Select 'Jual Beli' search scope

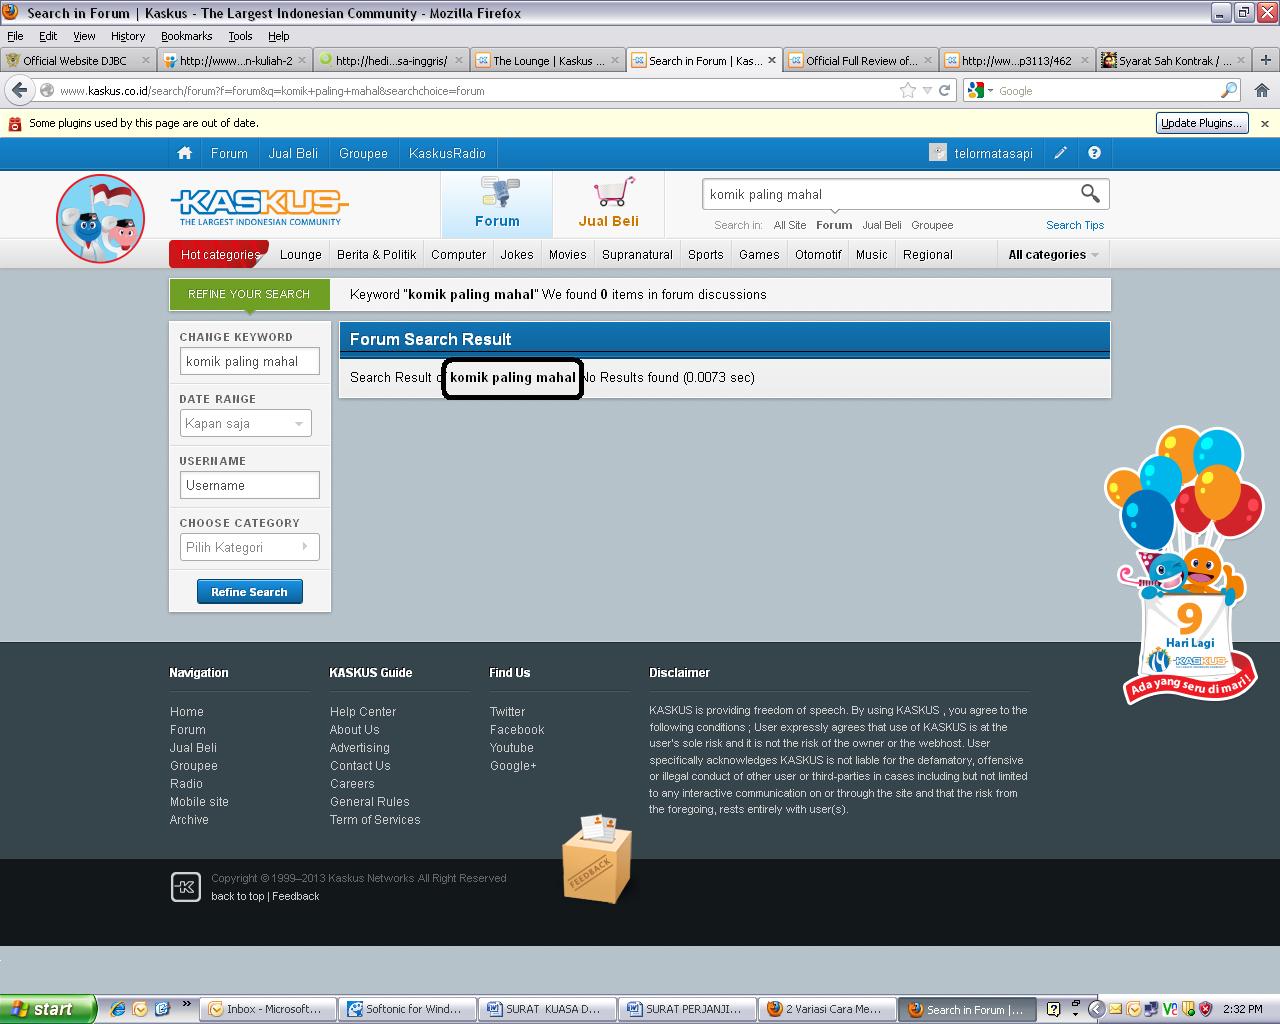(882, 225)
